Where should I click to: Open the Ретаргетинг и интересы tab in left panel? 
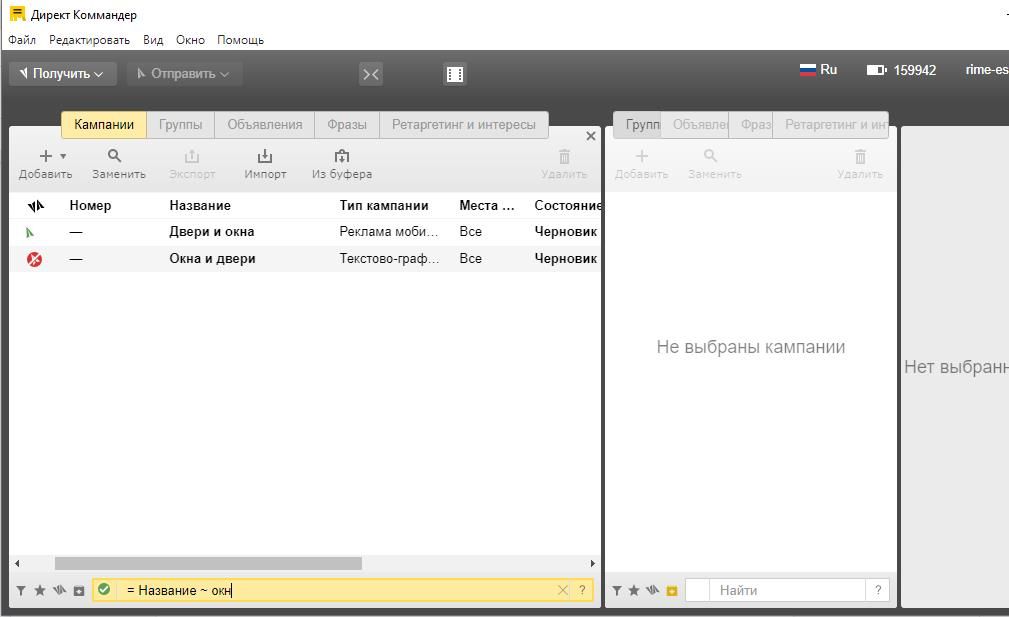pos(464,125)
